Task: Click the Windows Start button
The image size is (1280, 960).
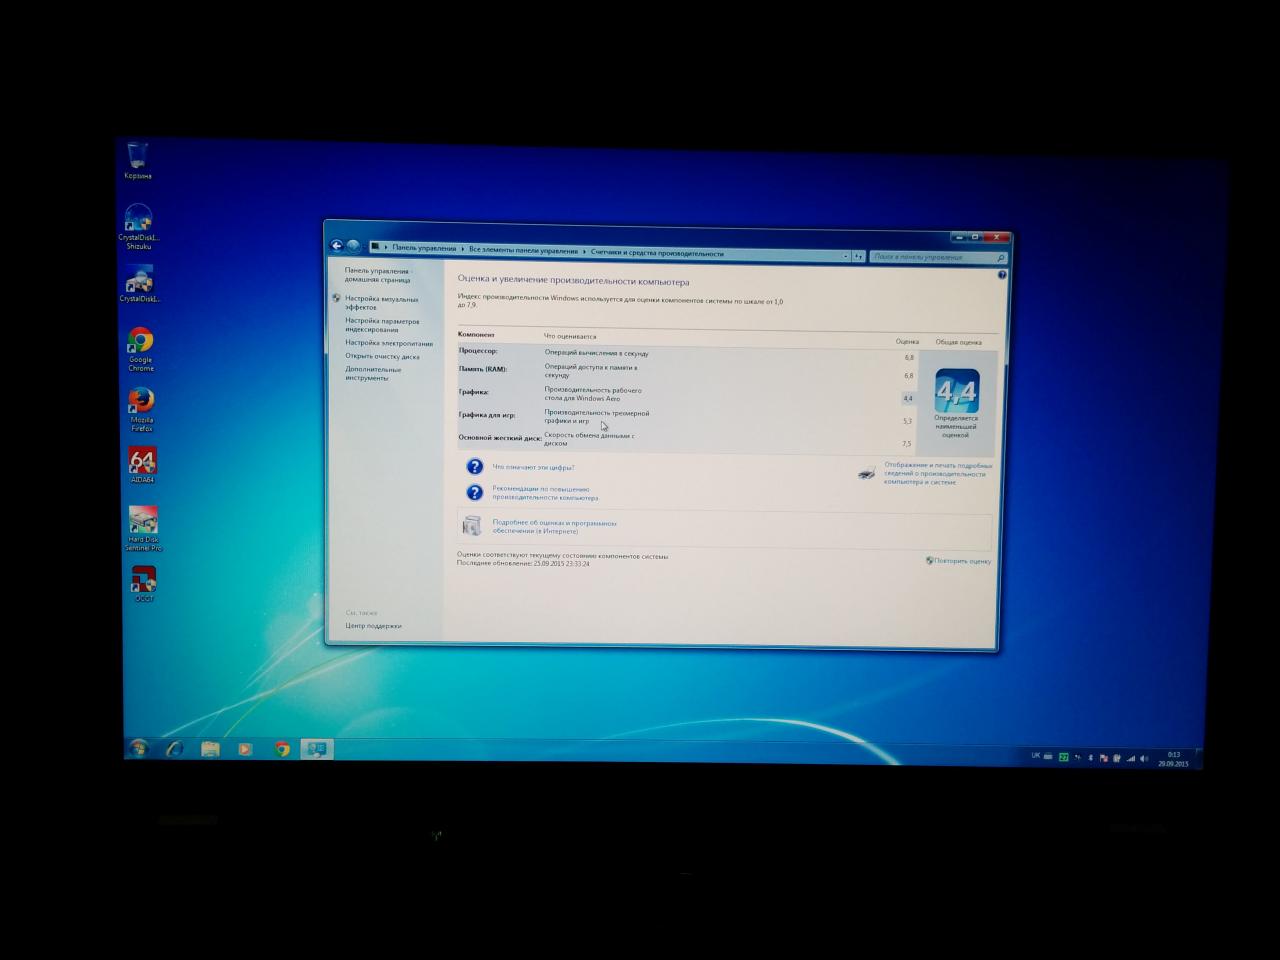Action: pos(138,748)
